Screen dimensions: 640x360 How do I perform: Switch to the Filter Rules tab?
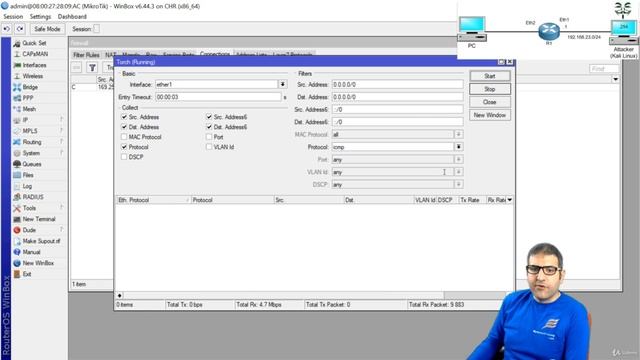(x=86, y=55)
